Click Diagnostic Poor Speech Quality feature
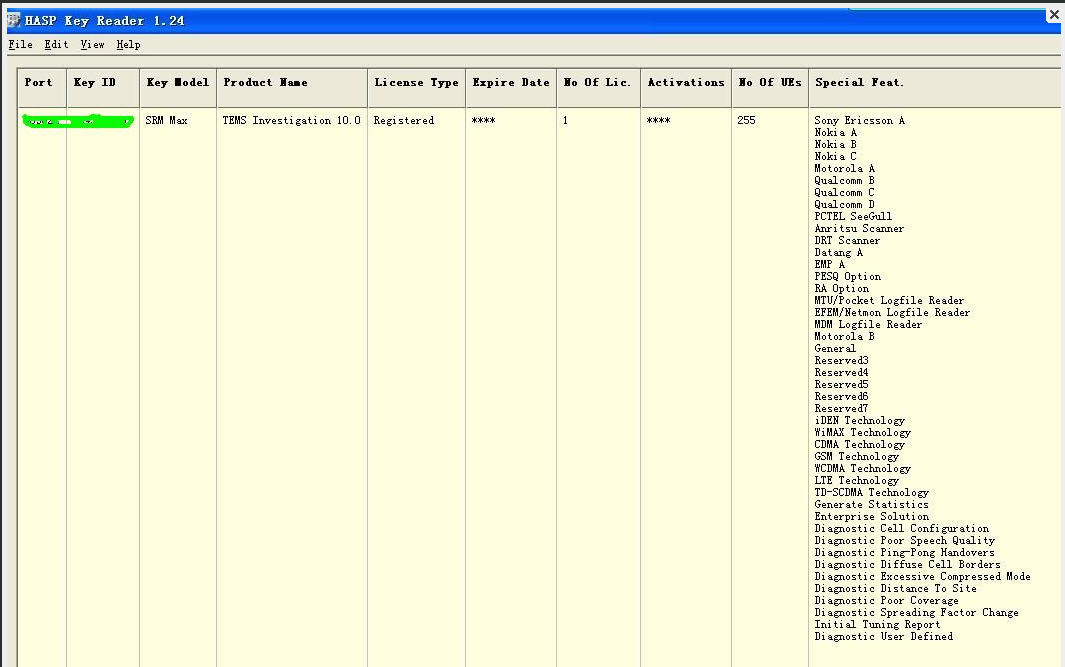The image size is (1065, 667). coord(905,541)
